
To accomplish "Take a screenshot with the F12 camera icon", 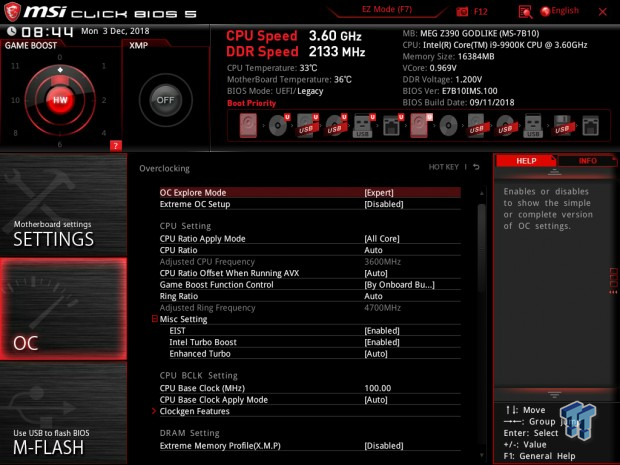I will click(x=462, y=12).
